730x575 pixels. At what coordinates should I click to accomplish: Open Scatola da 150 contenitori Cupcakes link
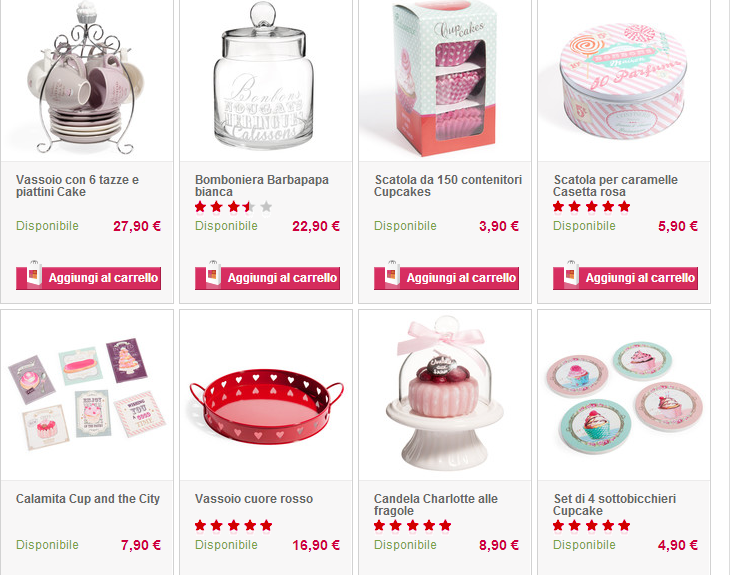pos(448,186)
